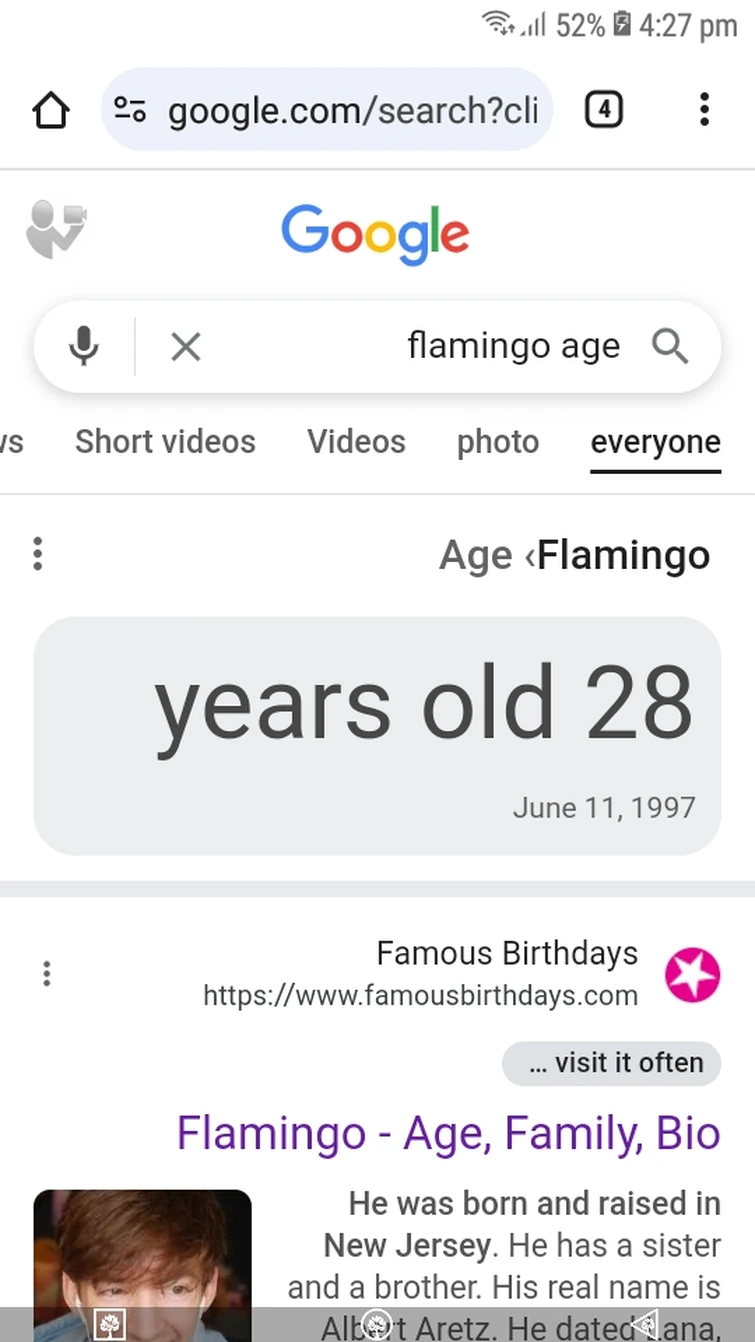Open the Famous Birthdays star favicon
The image size is (755, 1342).
pos(693,974)
